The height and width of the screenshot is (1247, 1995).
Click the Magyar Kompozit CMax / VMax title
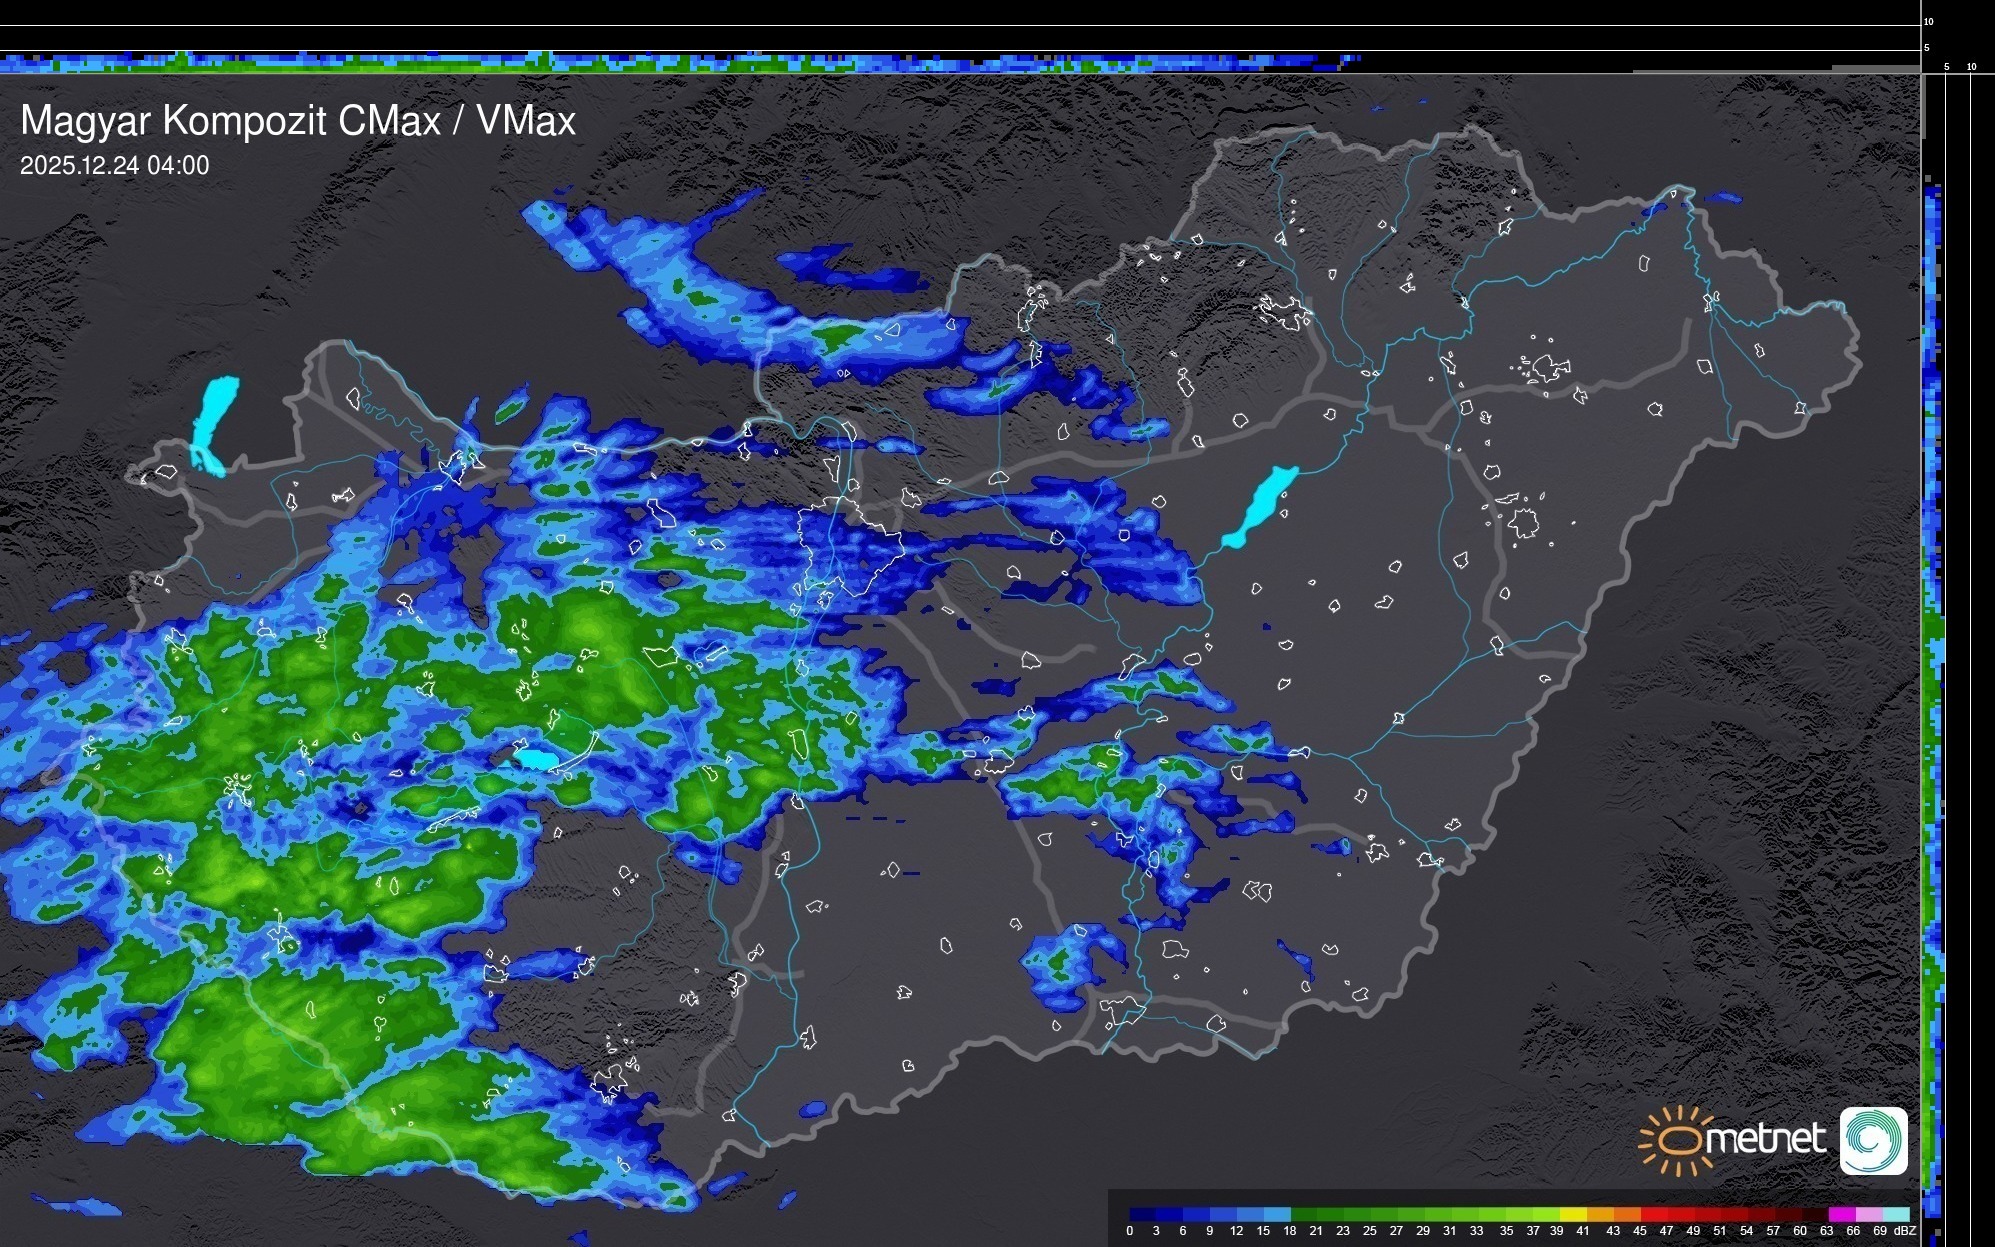[298, 121]
